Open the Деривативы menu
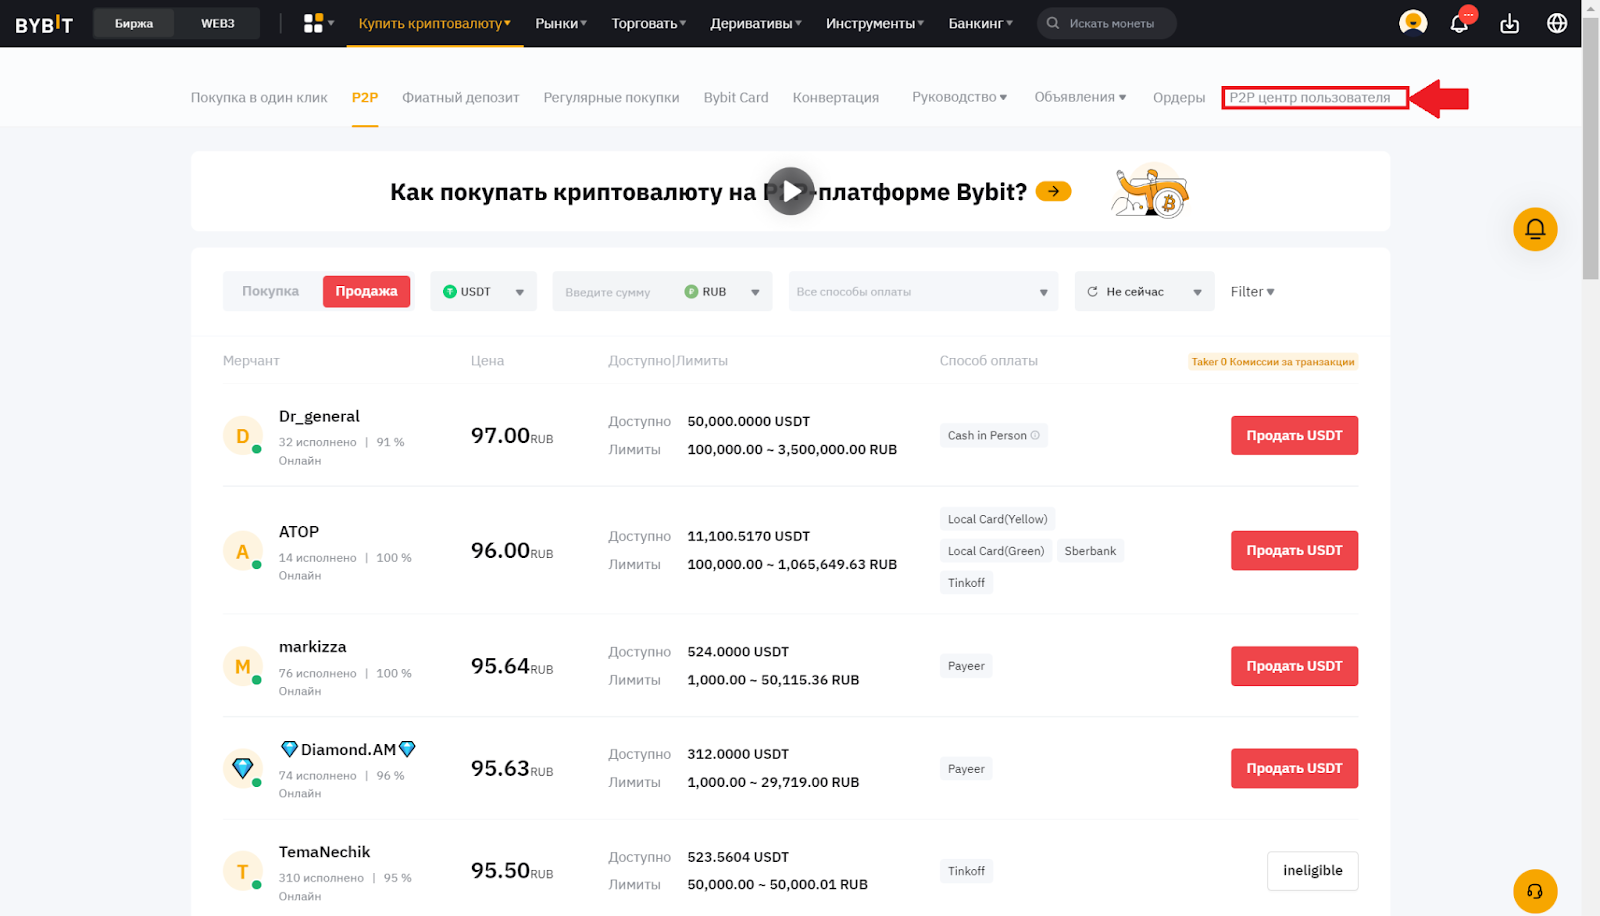 coord(756,23)
